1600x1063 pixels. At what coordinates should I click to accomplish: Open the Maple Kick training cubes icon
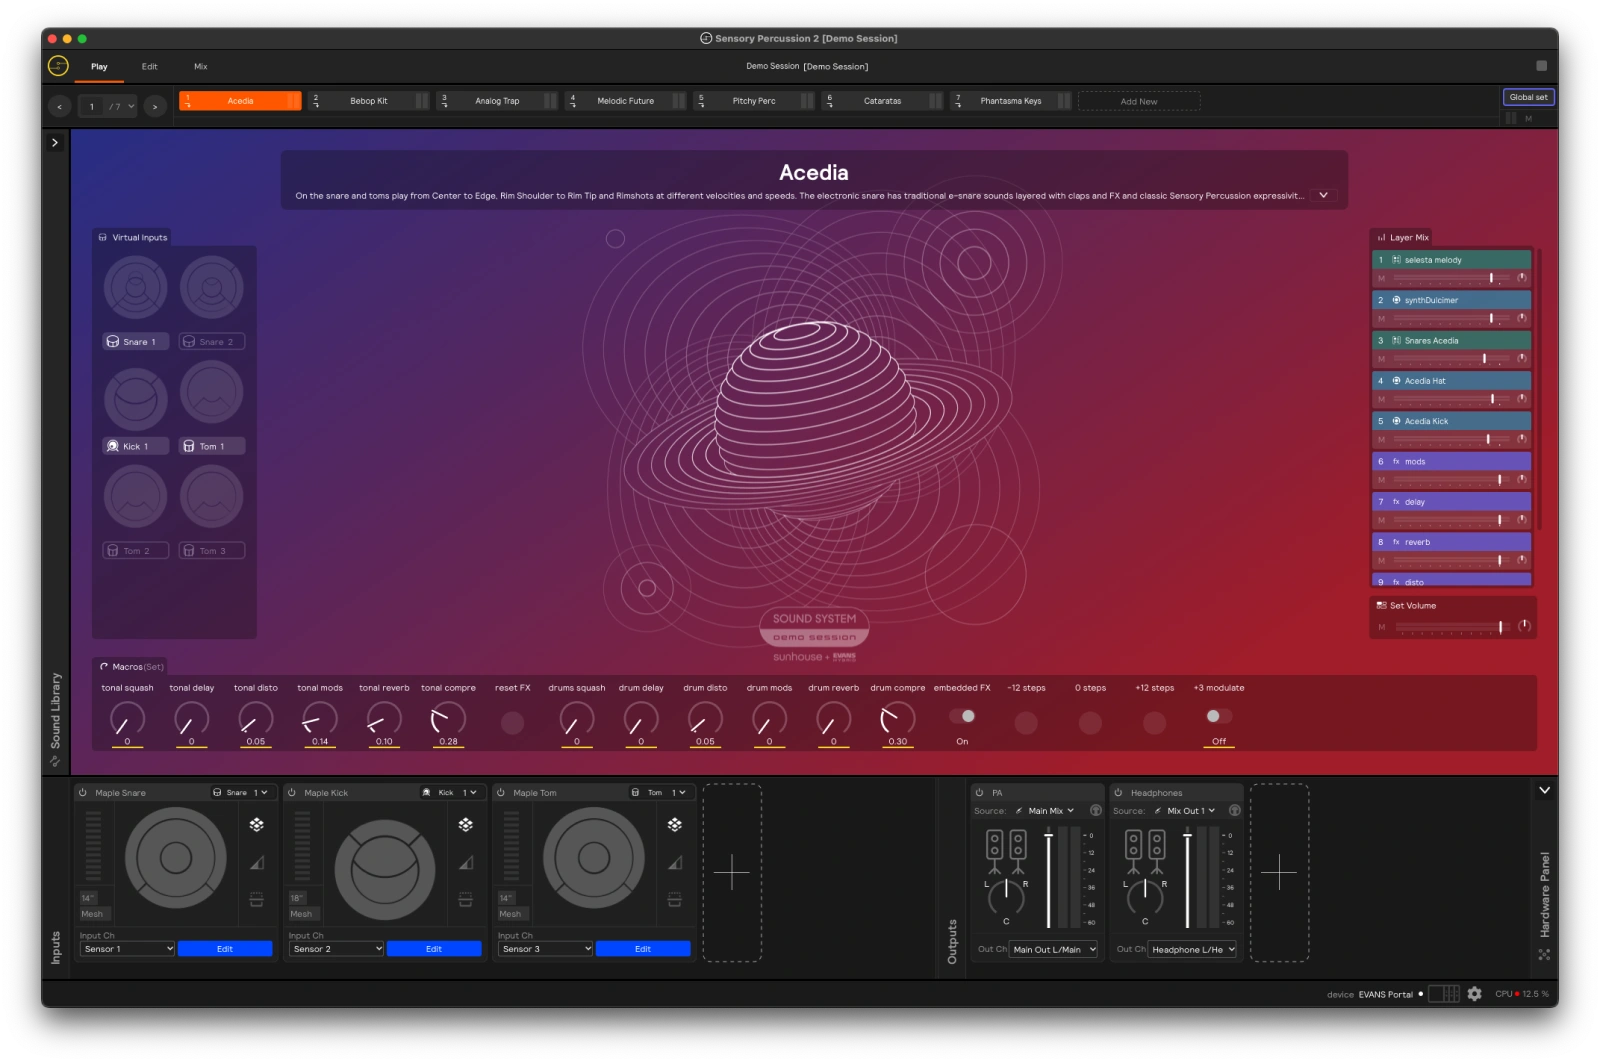[x=466, y=825]
